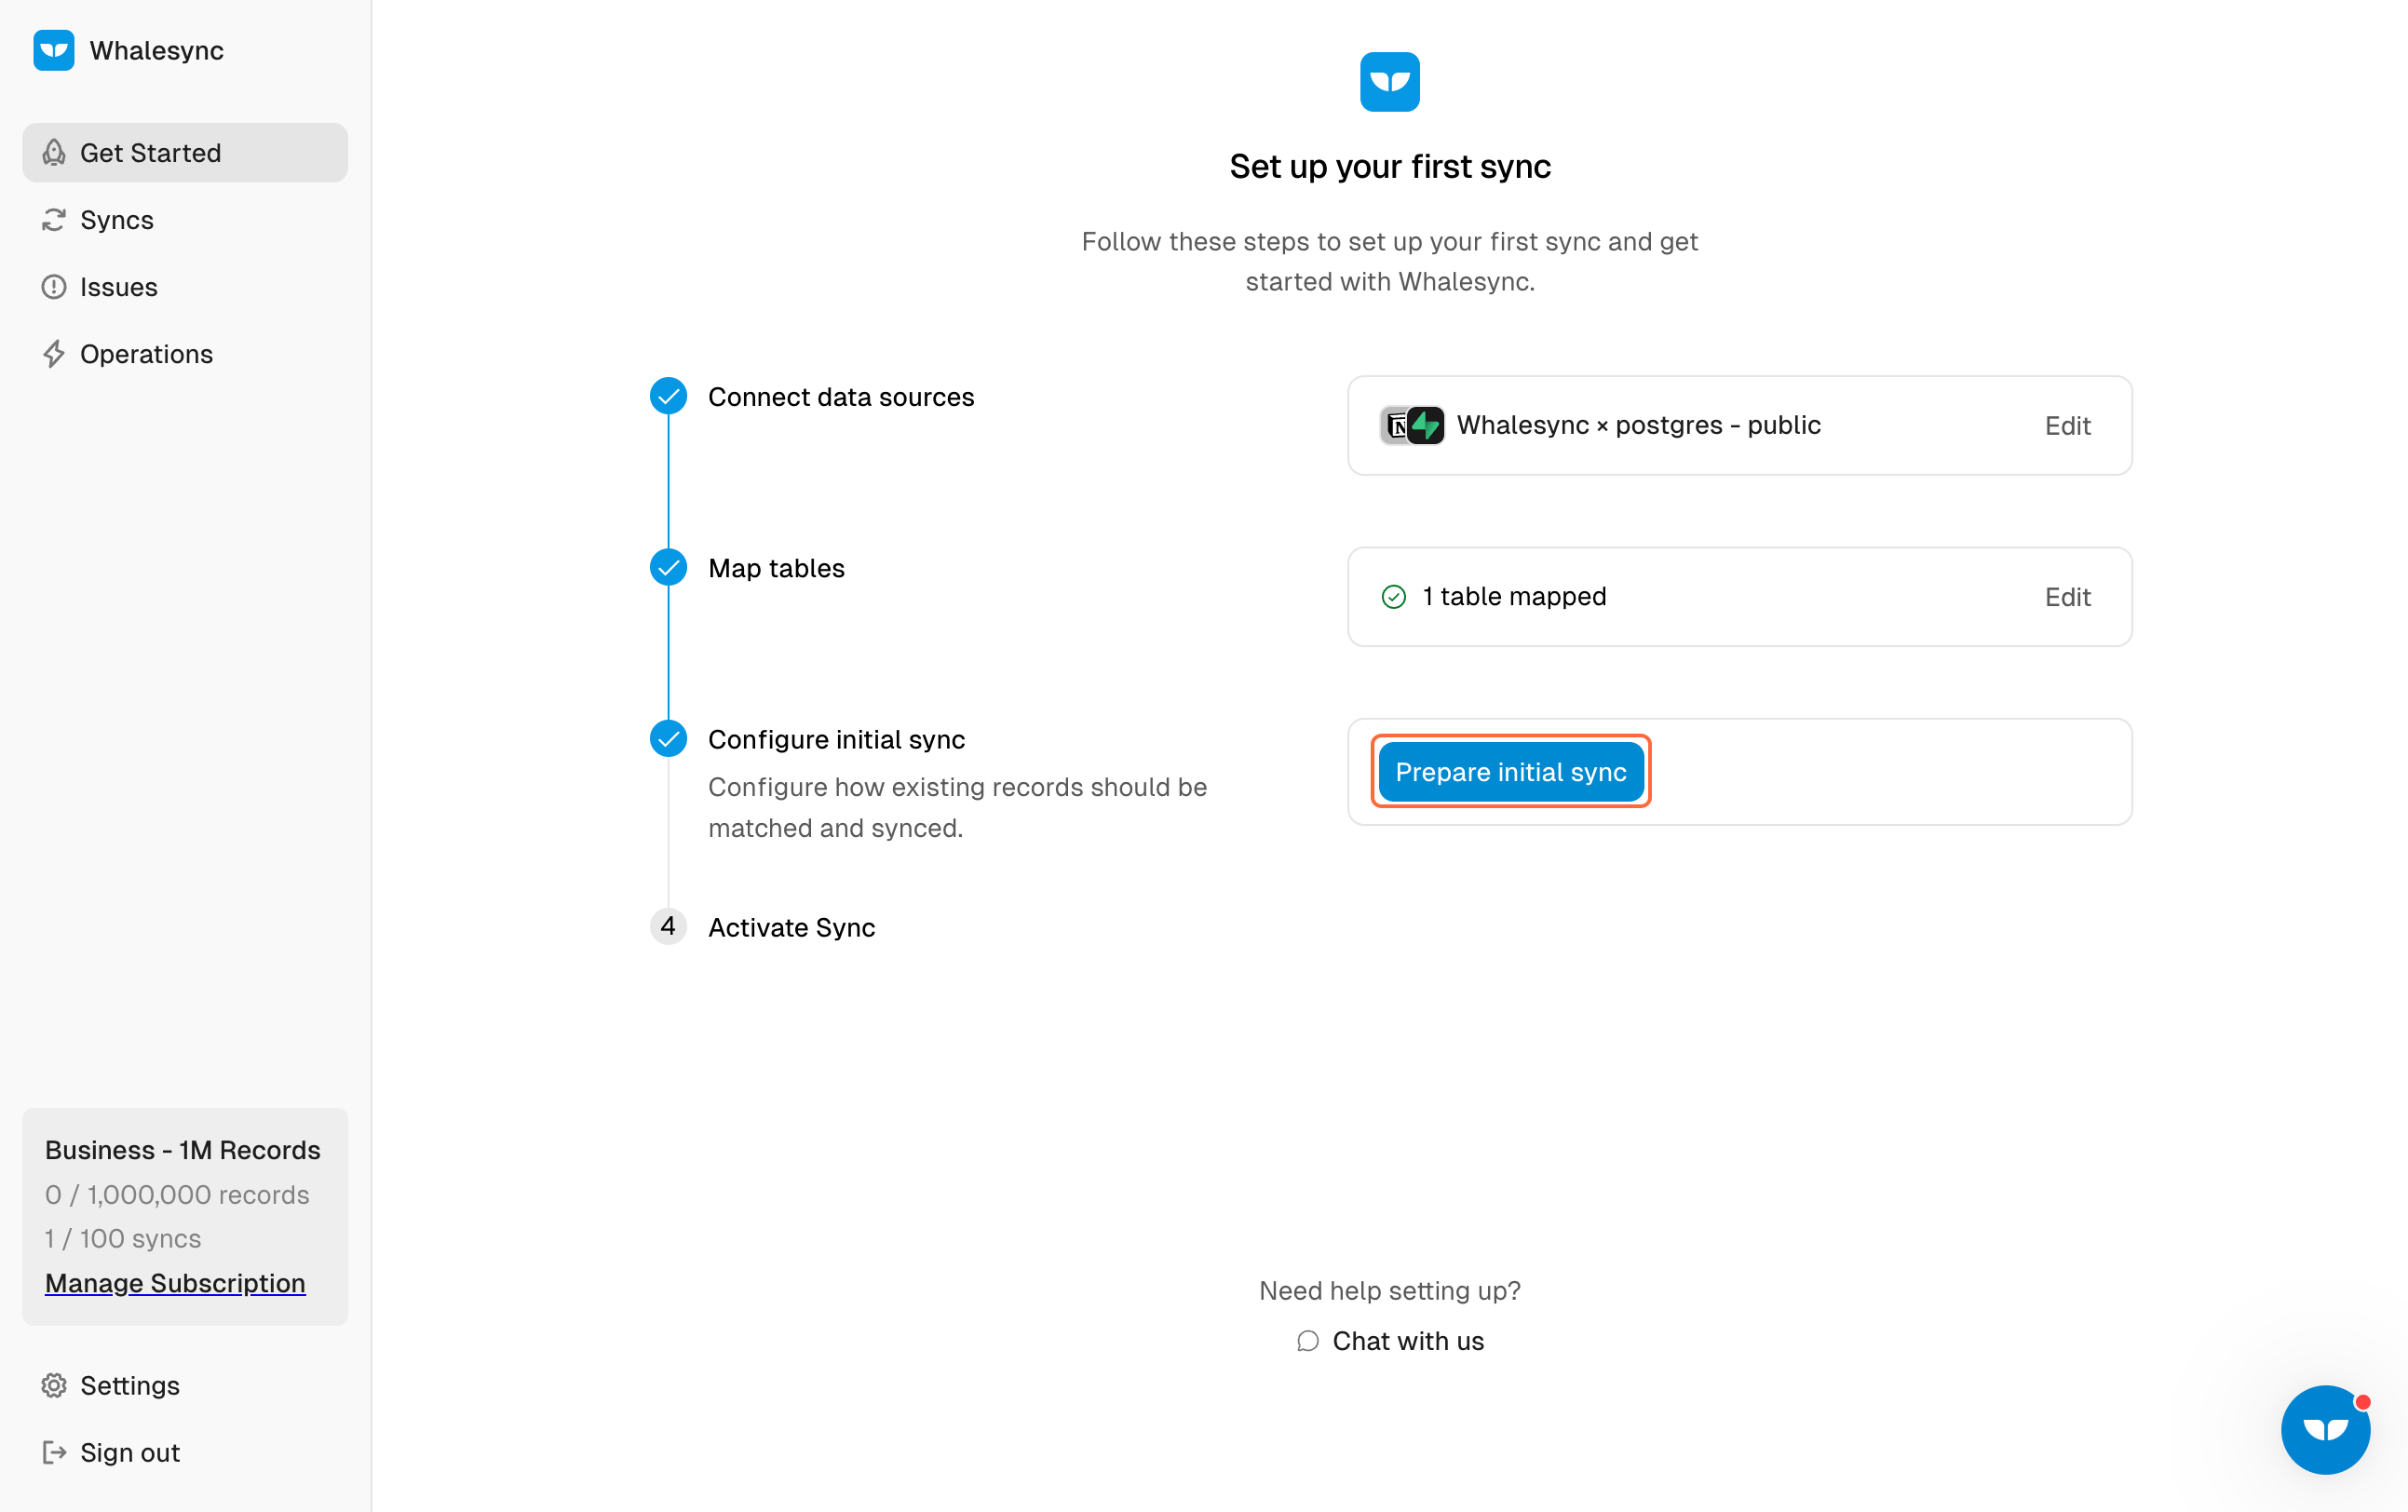This screenshot has height=1512, width=2408.
Task: Click the Business - 1M Records plan text
Action: point(183,1150)
